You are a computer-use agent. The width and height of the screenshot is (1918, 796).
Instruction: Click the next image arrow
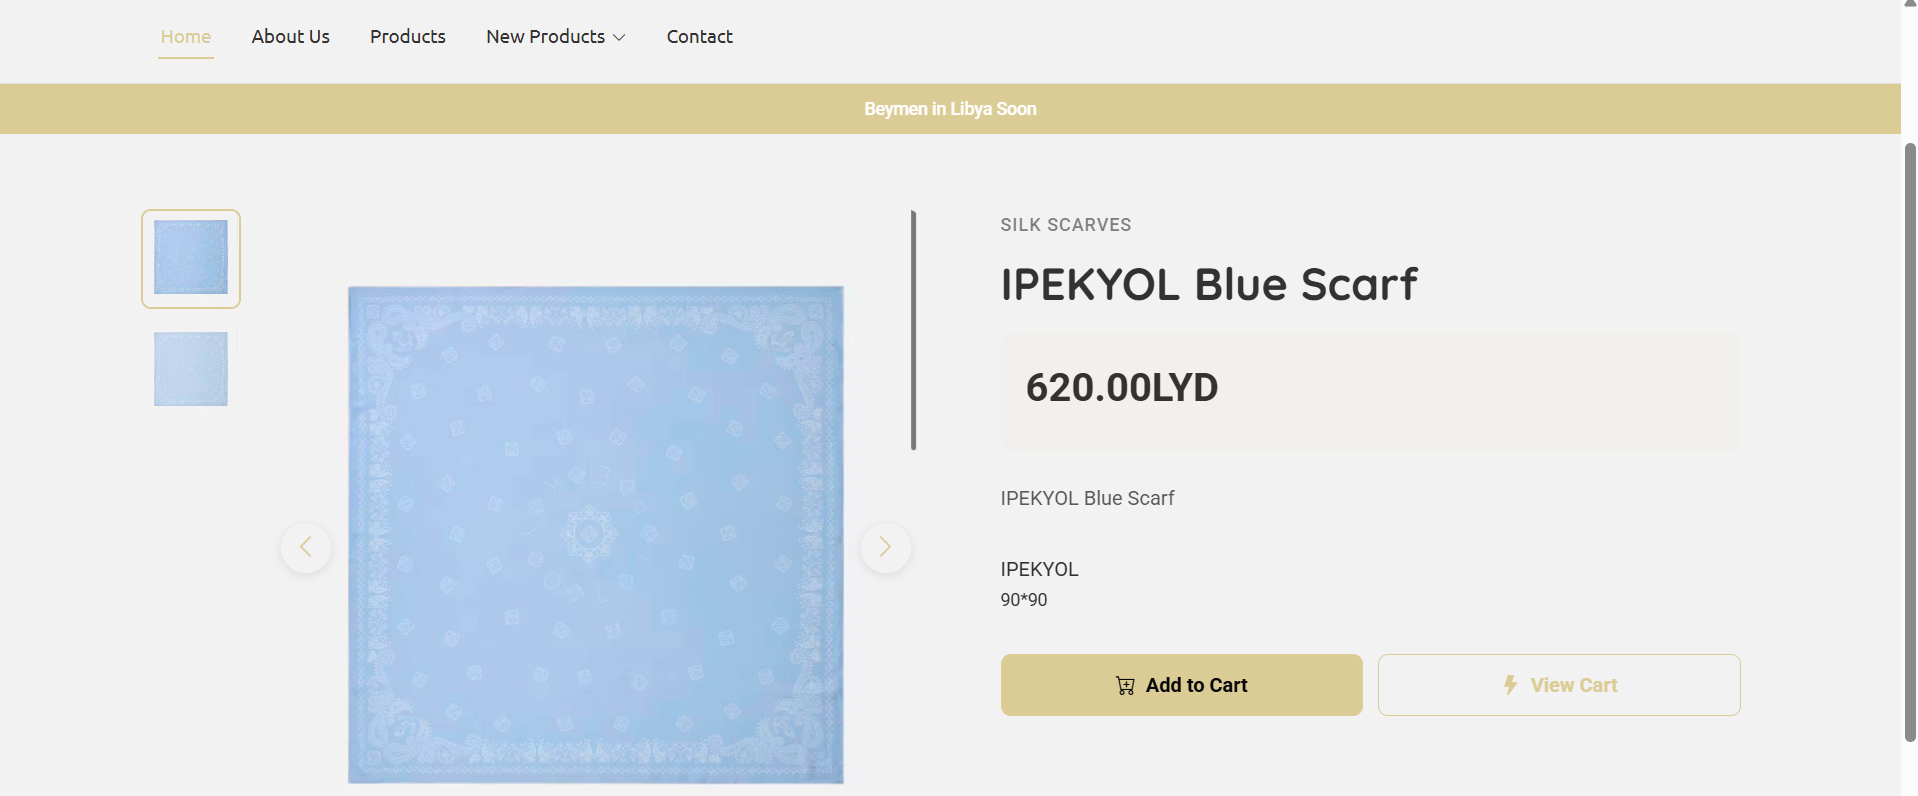(x=885, y=547)
